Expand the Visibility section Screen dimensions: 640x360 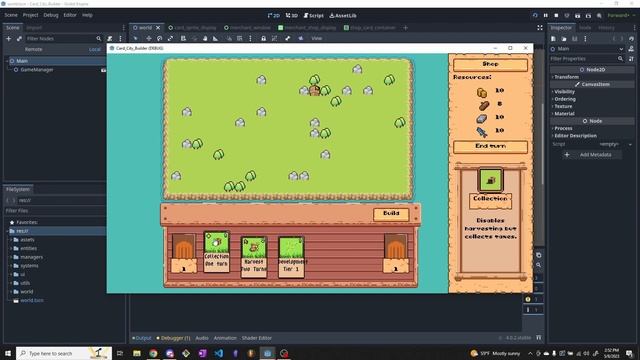[x=564, y=92]
